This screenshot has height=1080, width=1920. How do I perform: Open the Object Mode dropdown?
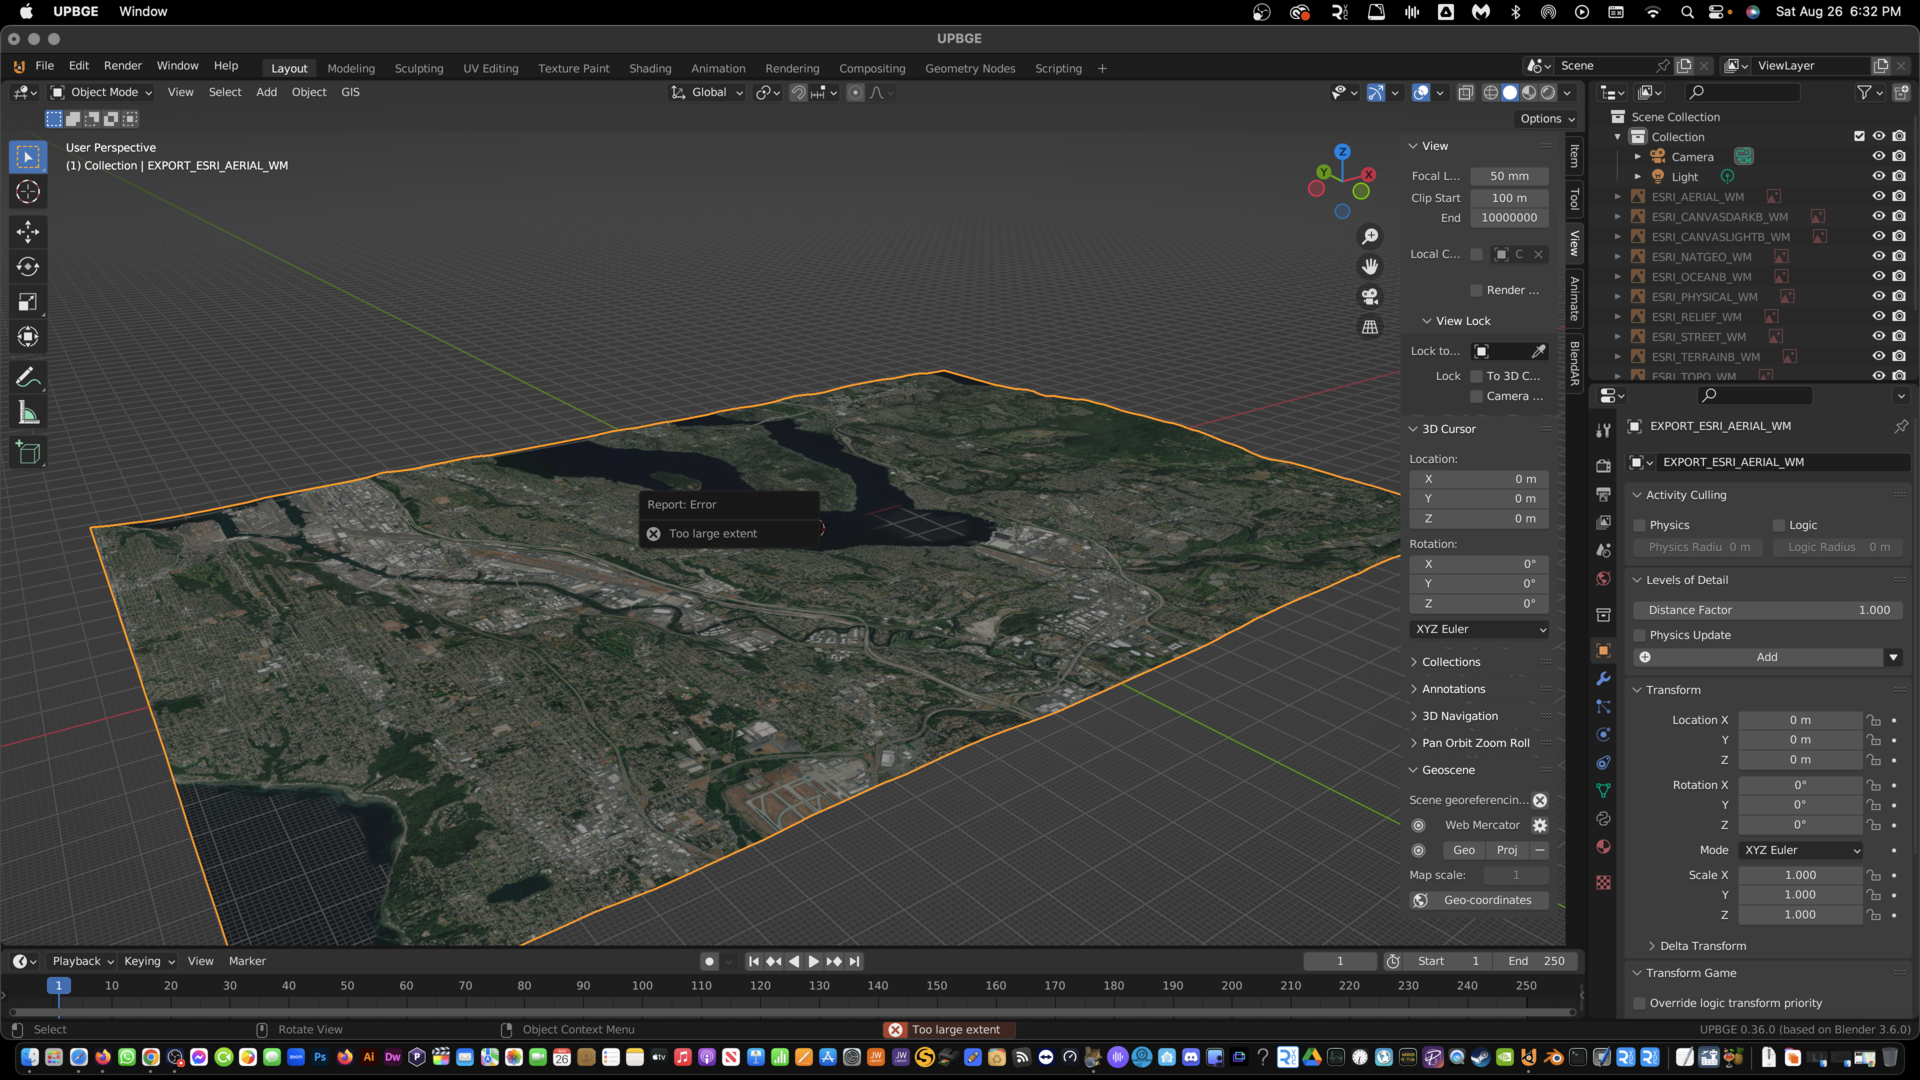point(102,92)
